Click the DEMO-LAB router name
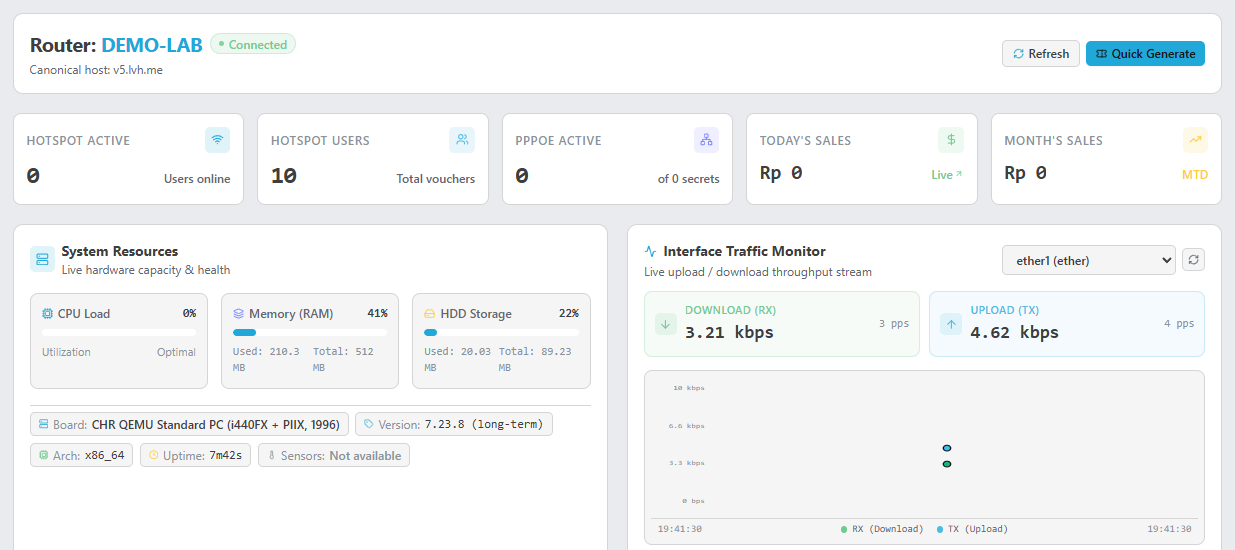The image size is (1235, 550). tap(152, 45)
